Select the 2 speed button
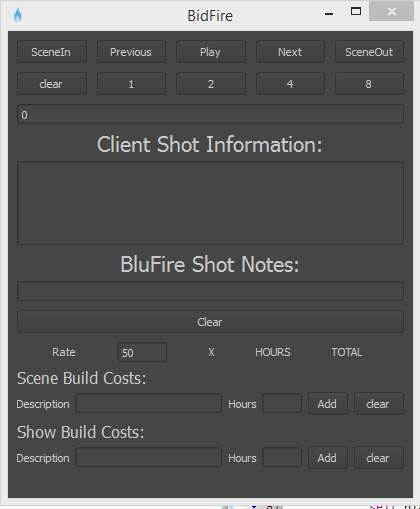Image resolution: width=420 pixels, height=509 pixels. 211,84
